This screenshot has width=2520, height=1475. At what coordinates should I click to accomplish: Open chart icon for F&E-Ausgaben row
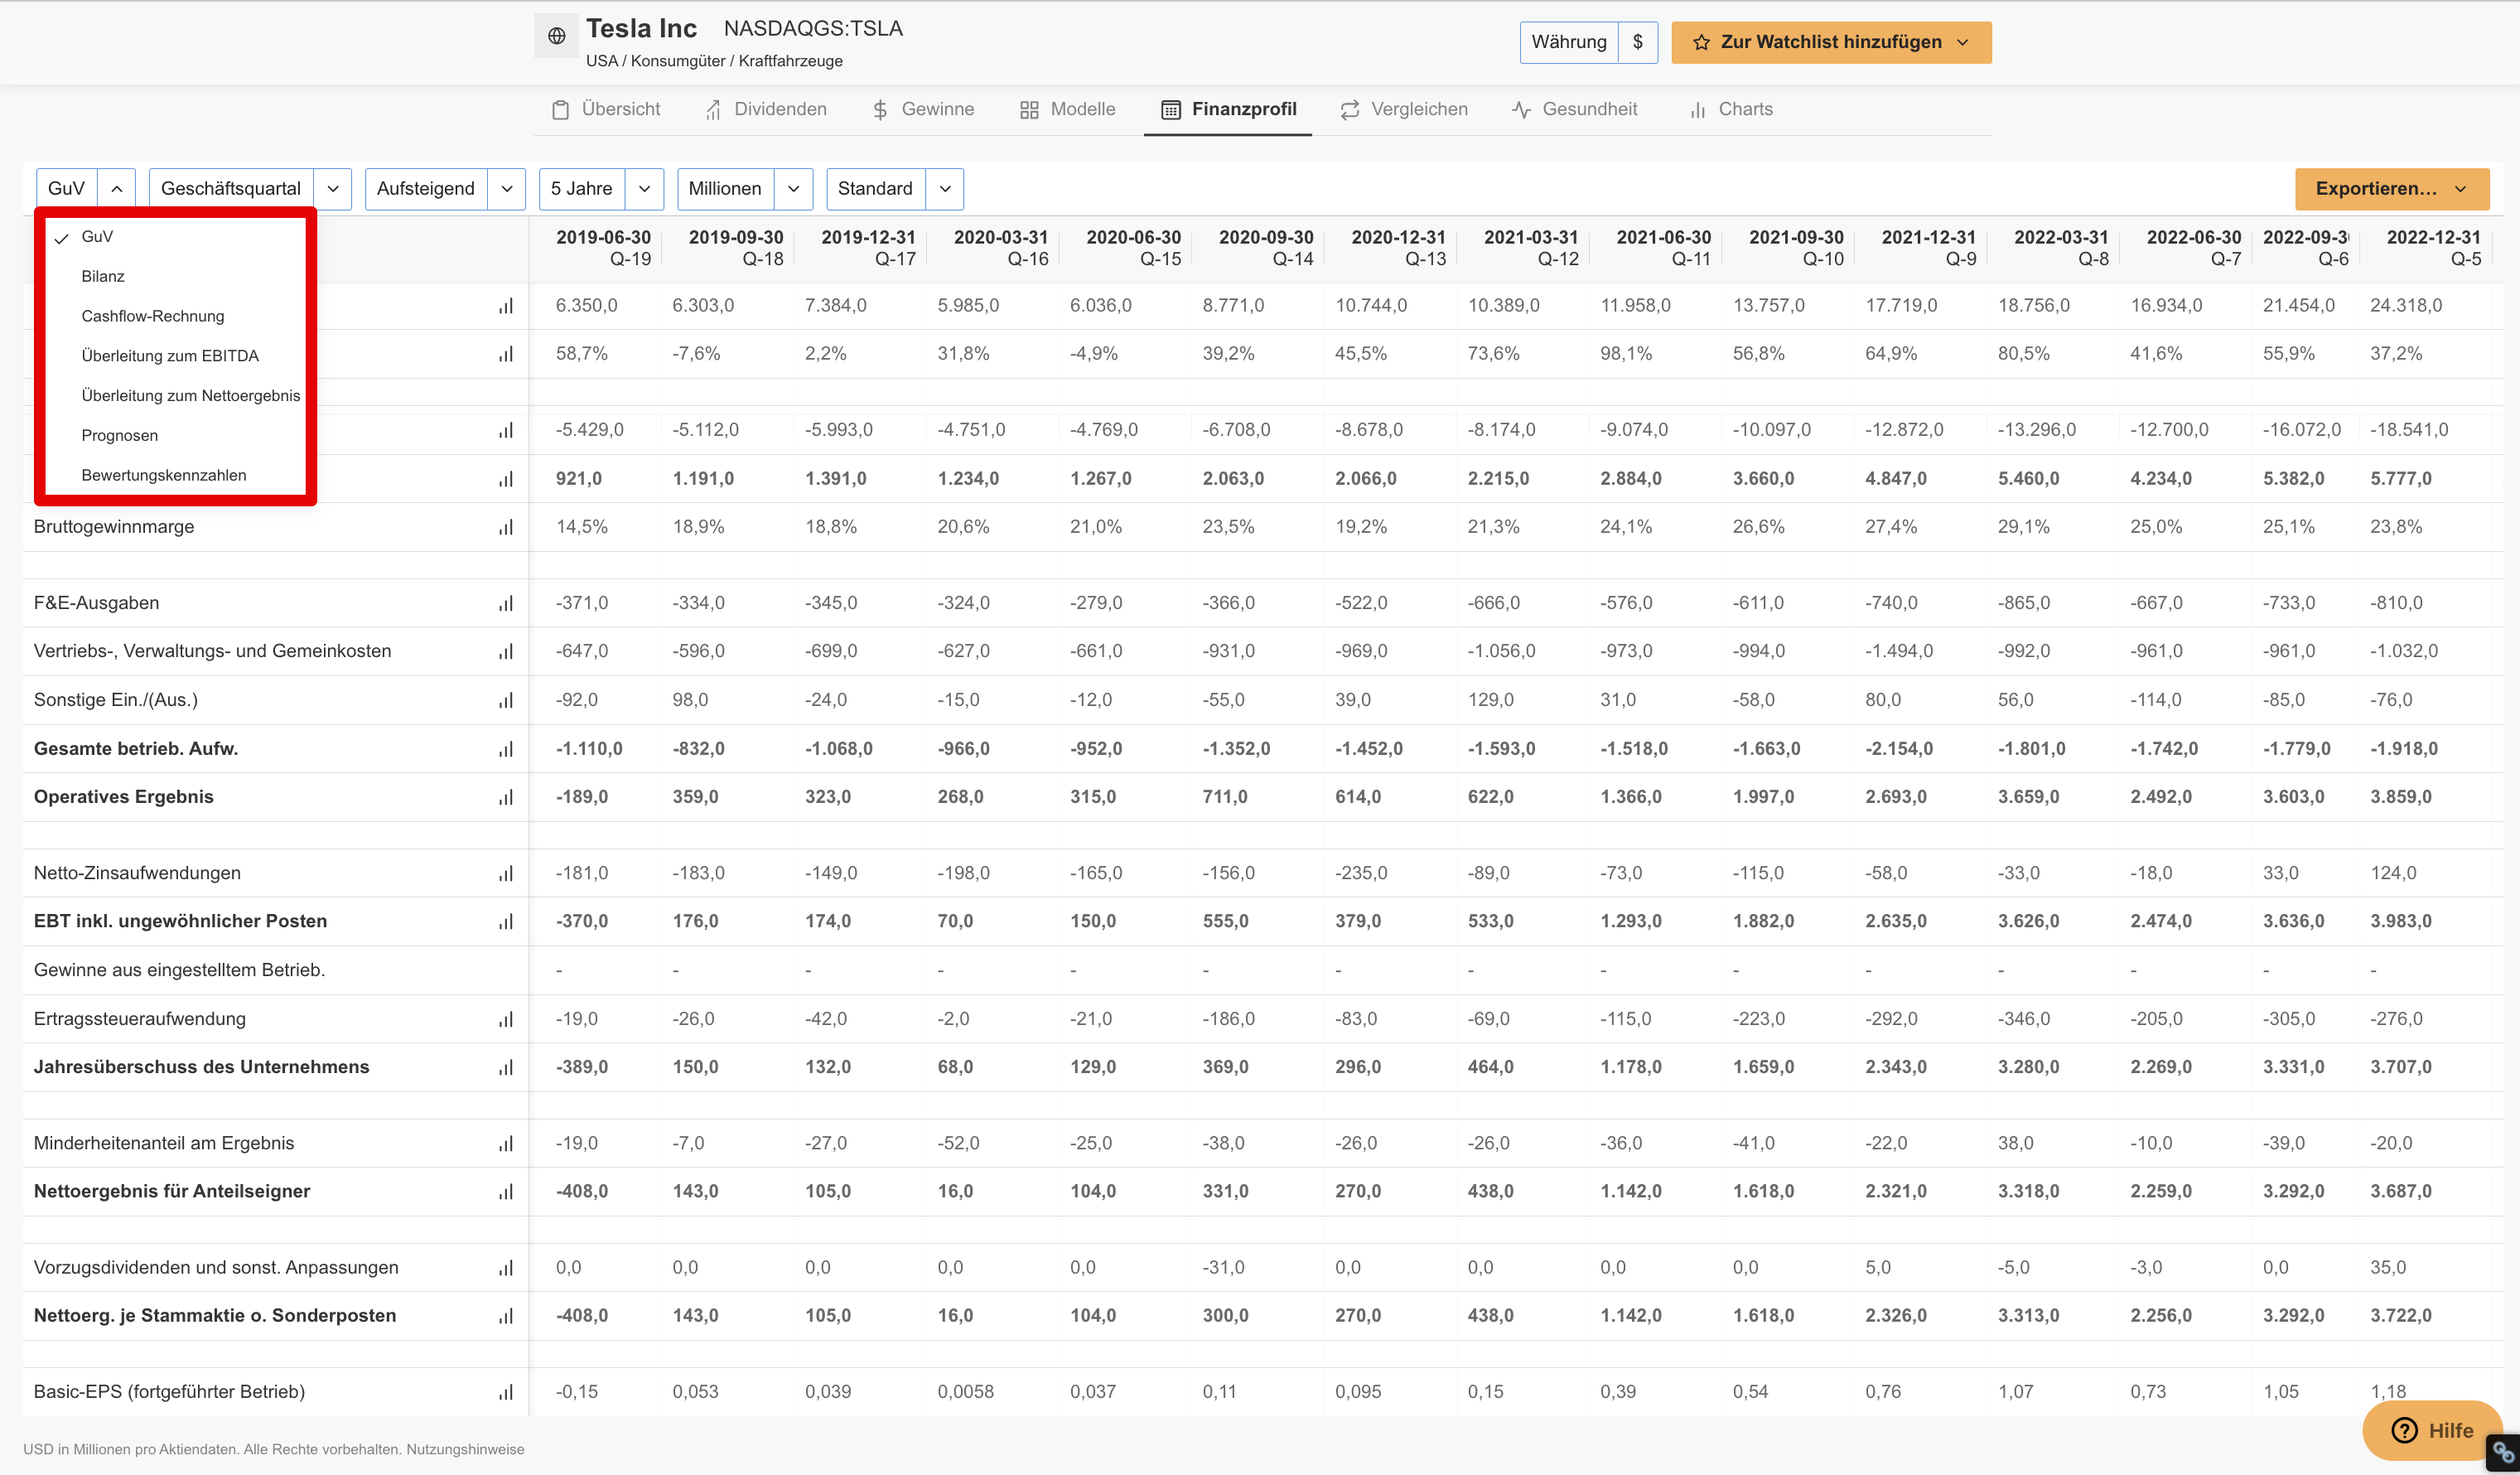[506, 603]
